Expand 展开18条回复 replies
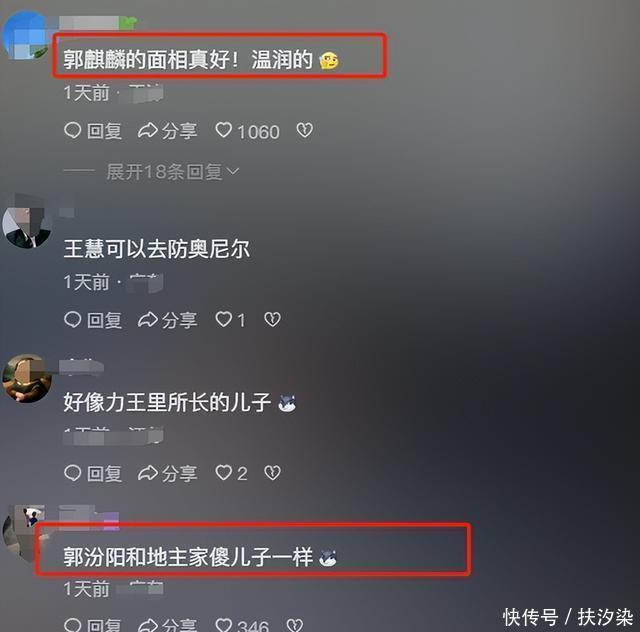 [x=172, y=171]
